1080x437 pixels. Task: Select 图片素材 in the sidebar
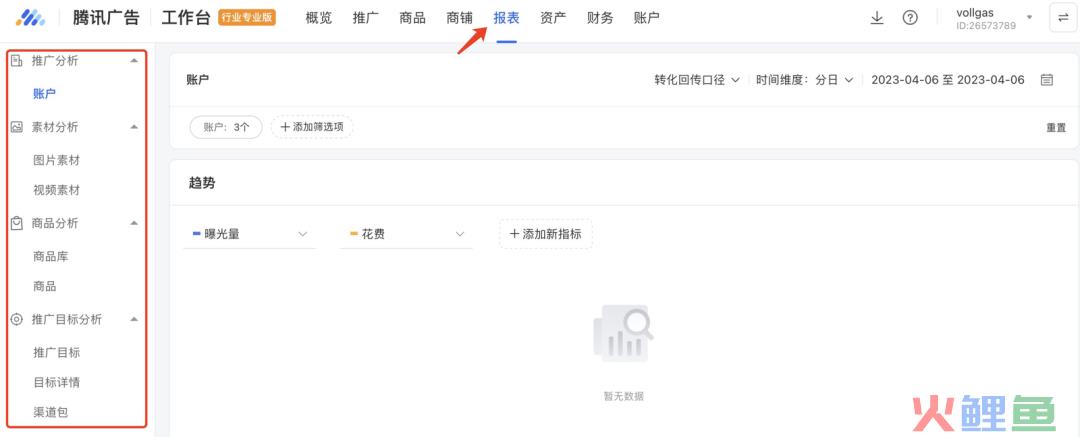(x=56, y=161)
